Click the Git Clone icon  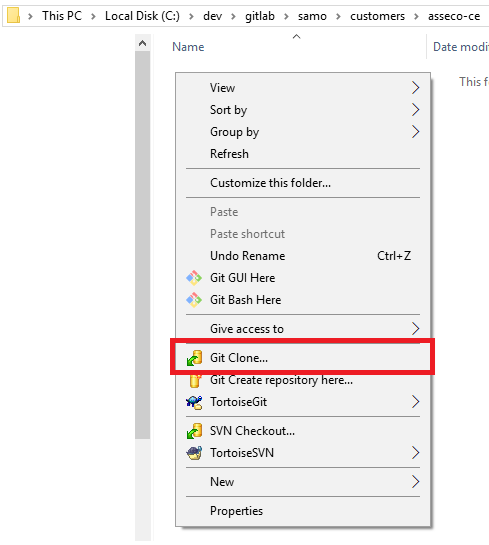194,358
